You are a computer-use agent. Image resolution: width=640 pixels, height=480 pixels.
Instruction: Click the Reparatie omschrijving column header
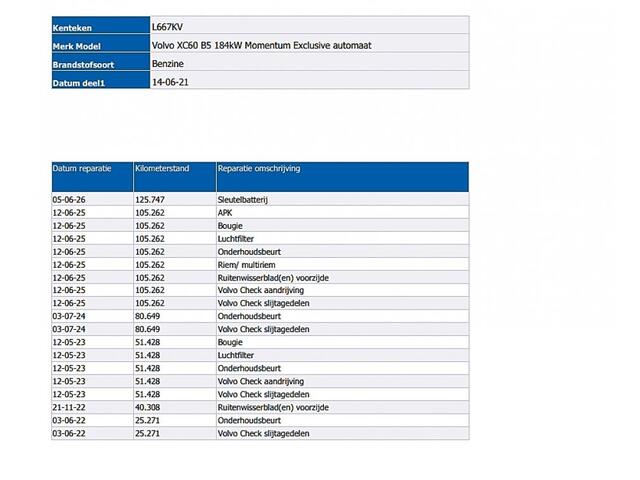pos(342,177)
